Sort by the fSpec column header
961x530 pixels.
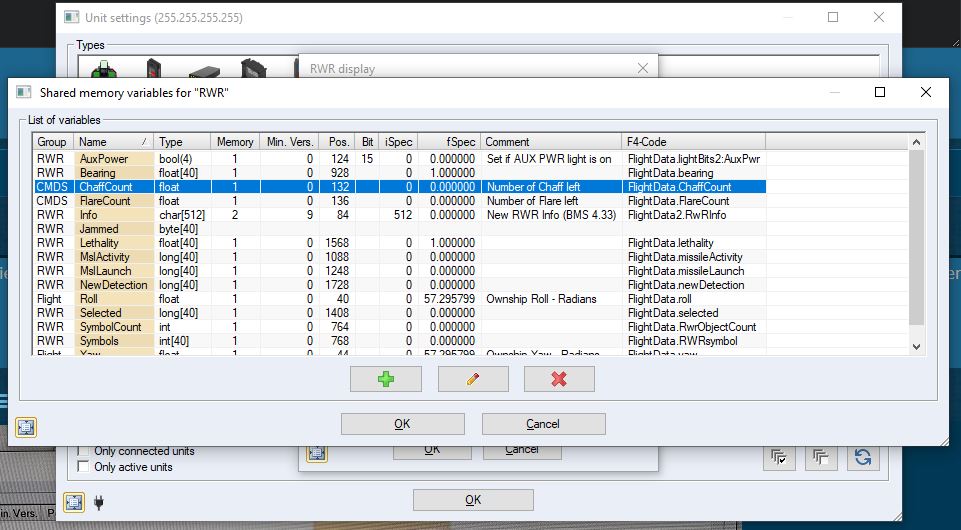coord(449,142)
